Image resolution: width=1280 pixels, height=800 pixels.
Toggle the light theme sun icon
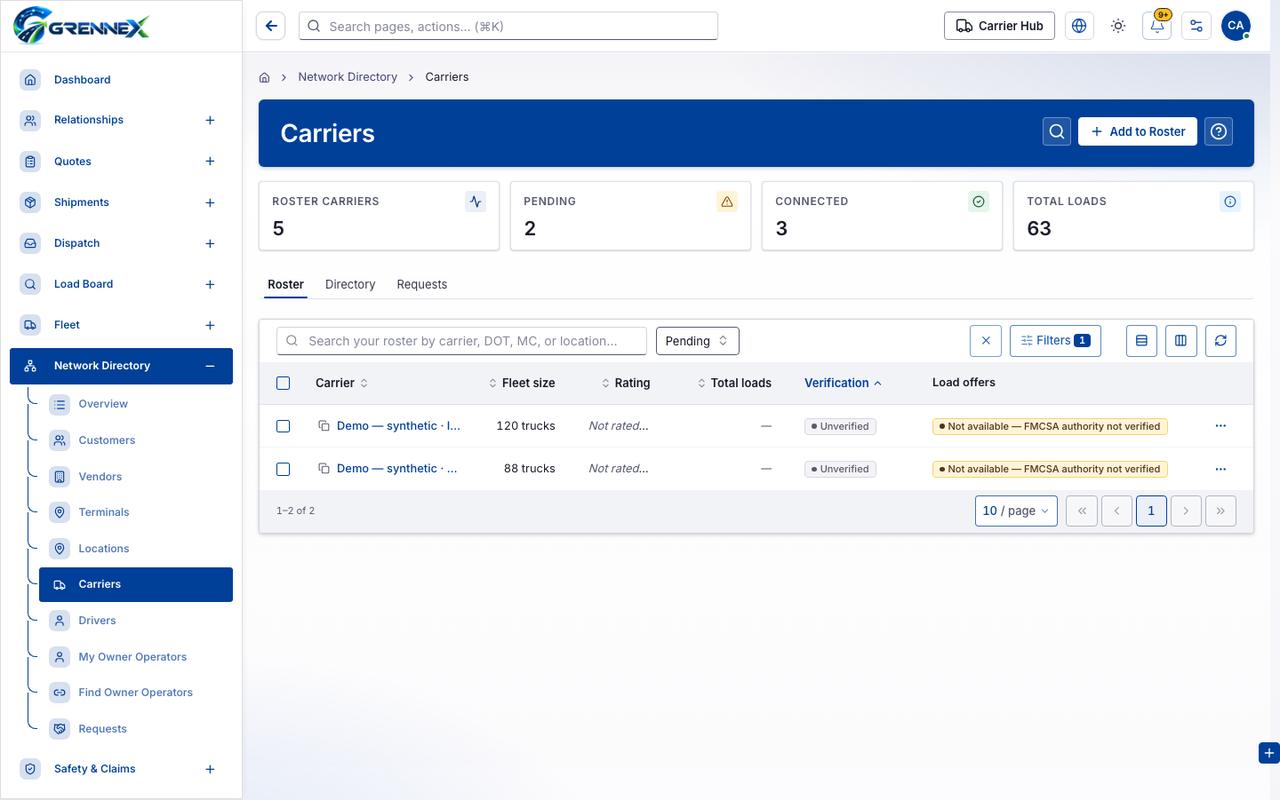coord(1118,26)
